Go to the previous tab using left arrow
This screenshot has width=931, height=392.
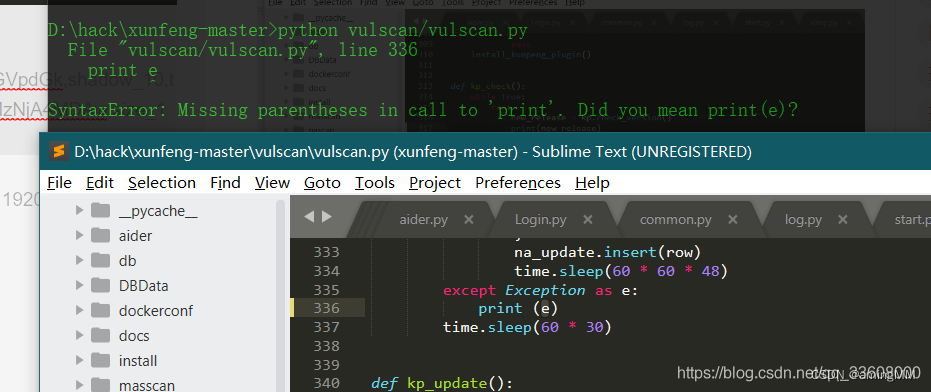[x=308, y=217]
